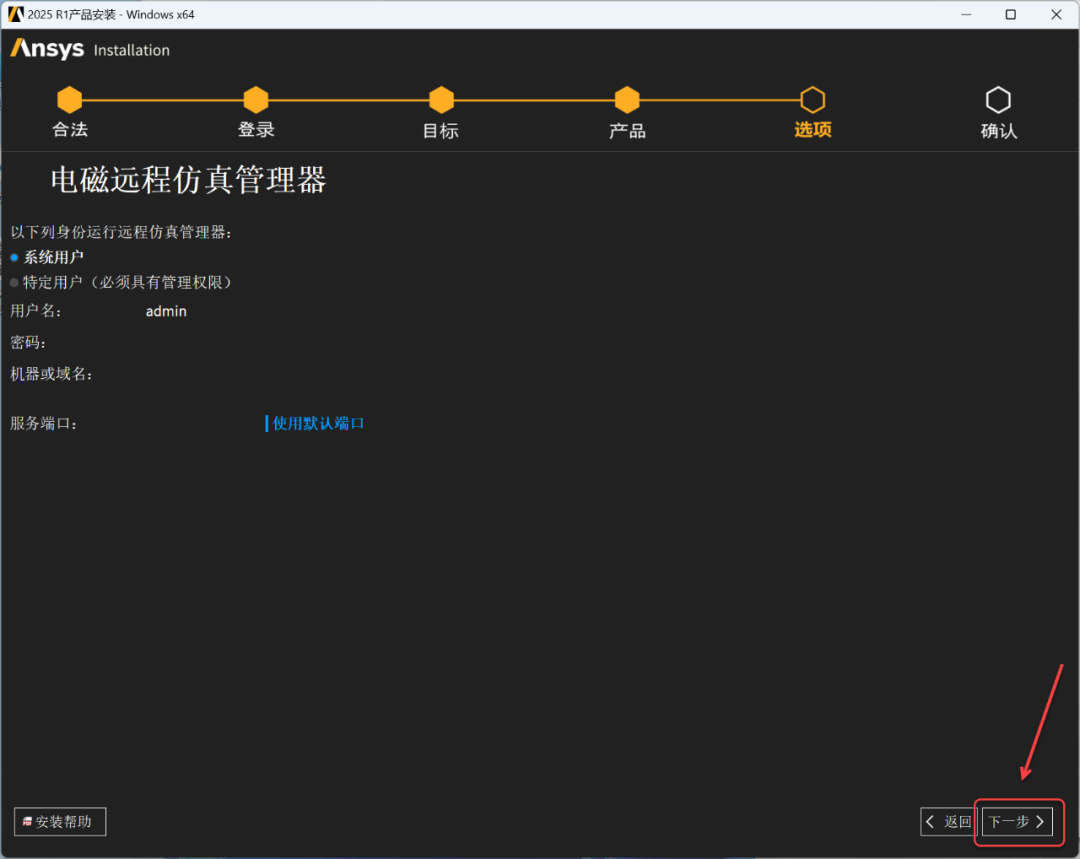Screen dimensions: 1080x859
Task: Click the 产品 step hexagon icon
Action: pos(627,99)
